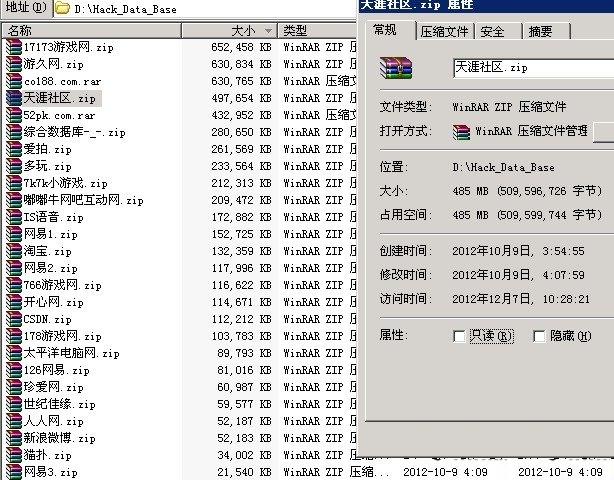
Task: Click the archive icon for 178游戏网.zip
Action: [14, 336]
